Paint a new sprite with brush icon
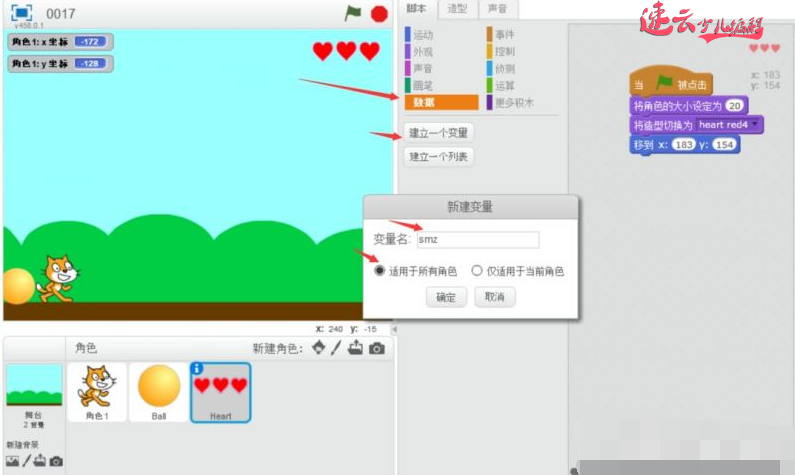 (336, 348)
